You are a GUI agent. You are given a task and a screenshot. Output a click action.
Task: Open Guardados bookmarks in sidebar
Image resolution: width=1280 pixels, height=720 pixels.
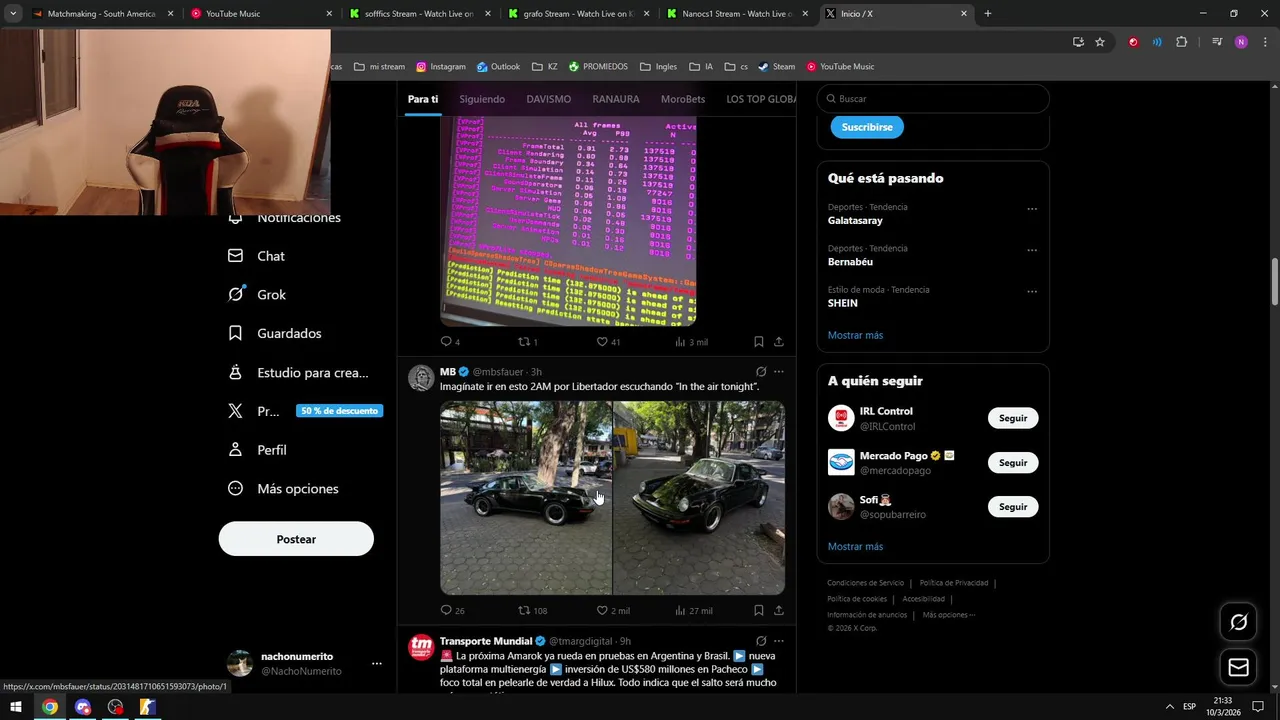275,333
